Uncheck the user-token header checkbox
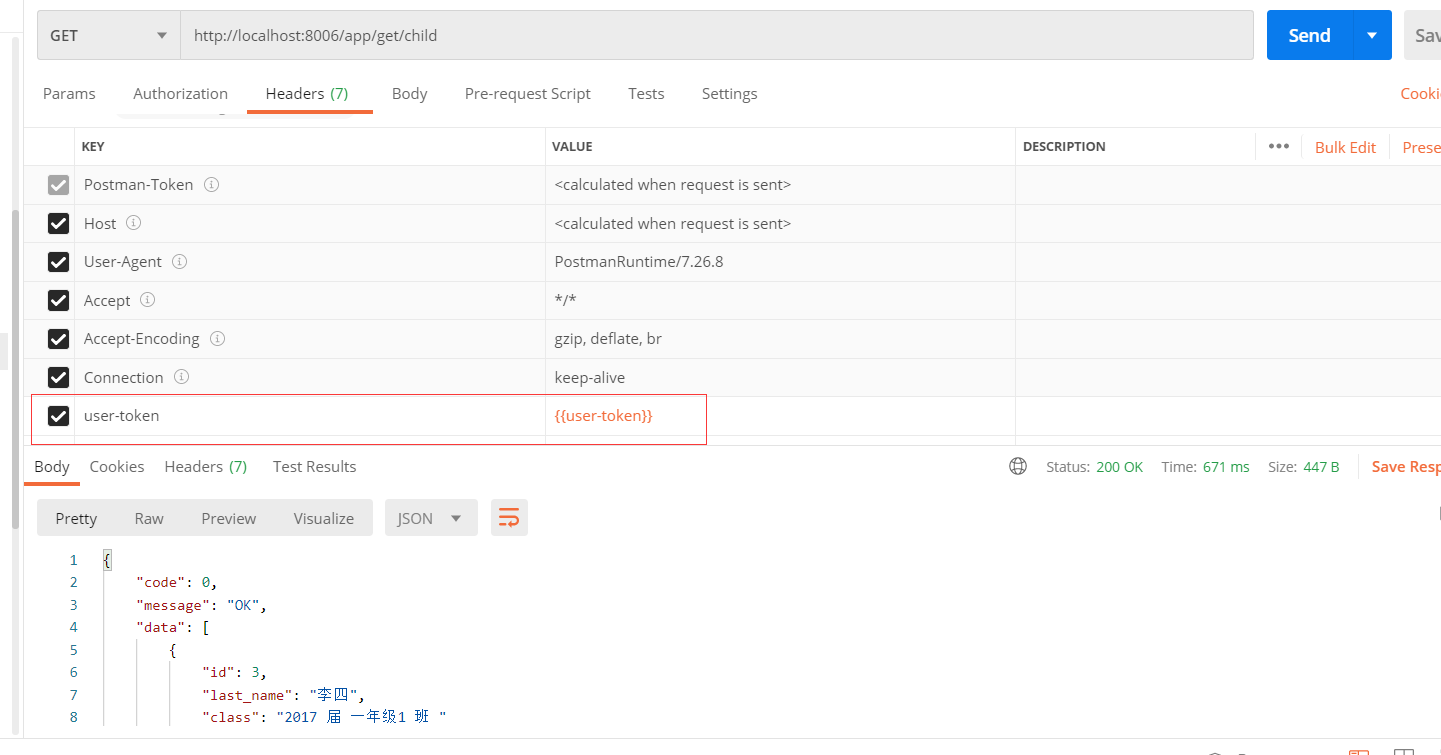1441x755 pixels. click(x=58, y=416)
